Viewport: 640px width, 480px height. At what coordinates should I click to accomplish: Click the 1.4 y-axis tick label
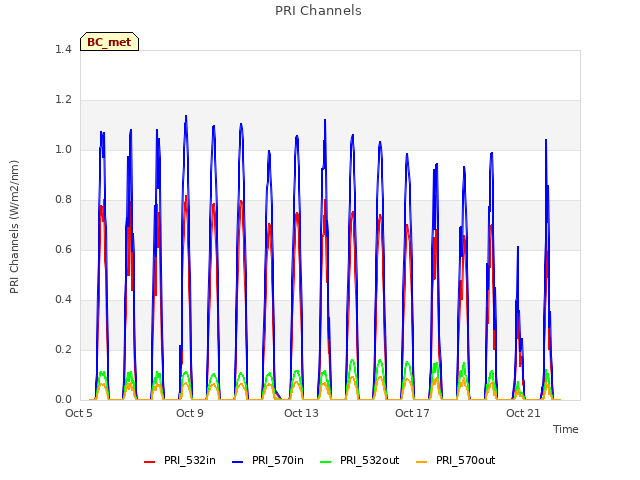63,49
